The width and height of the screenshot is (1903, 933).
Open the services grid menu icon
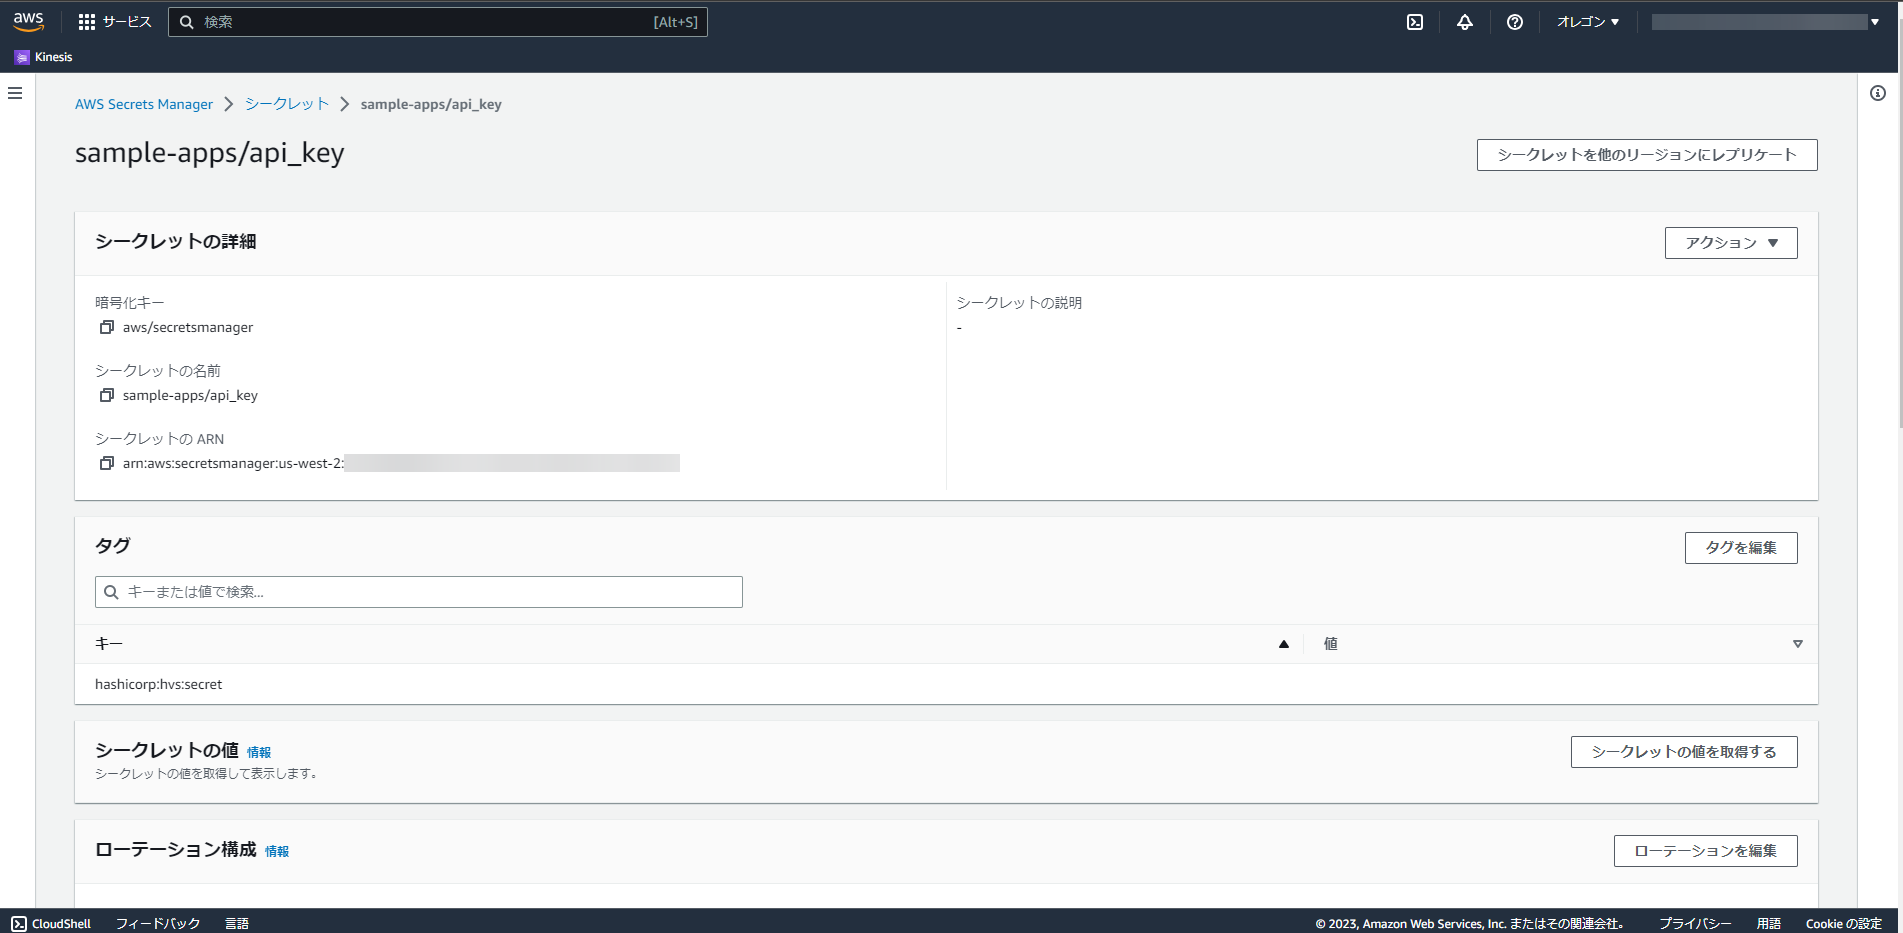[87, 22]
